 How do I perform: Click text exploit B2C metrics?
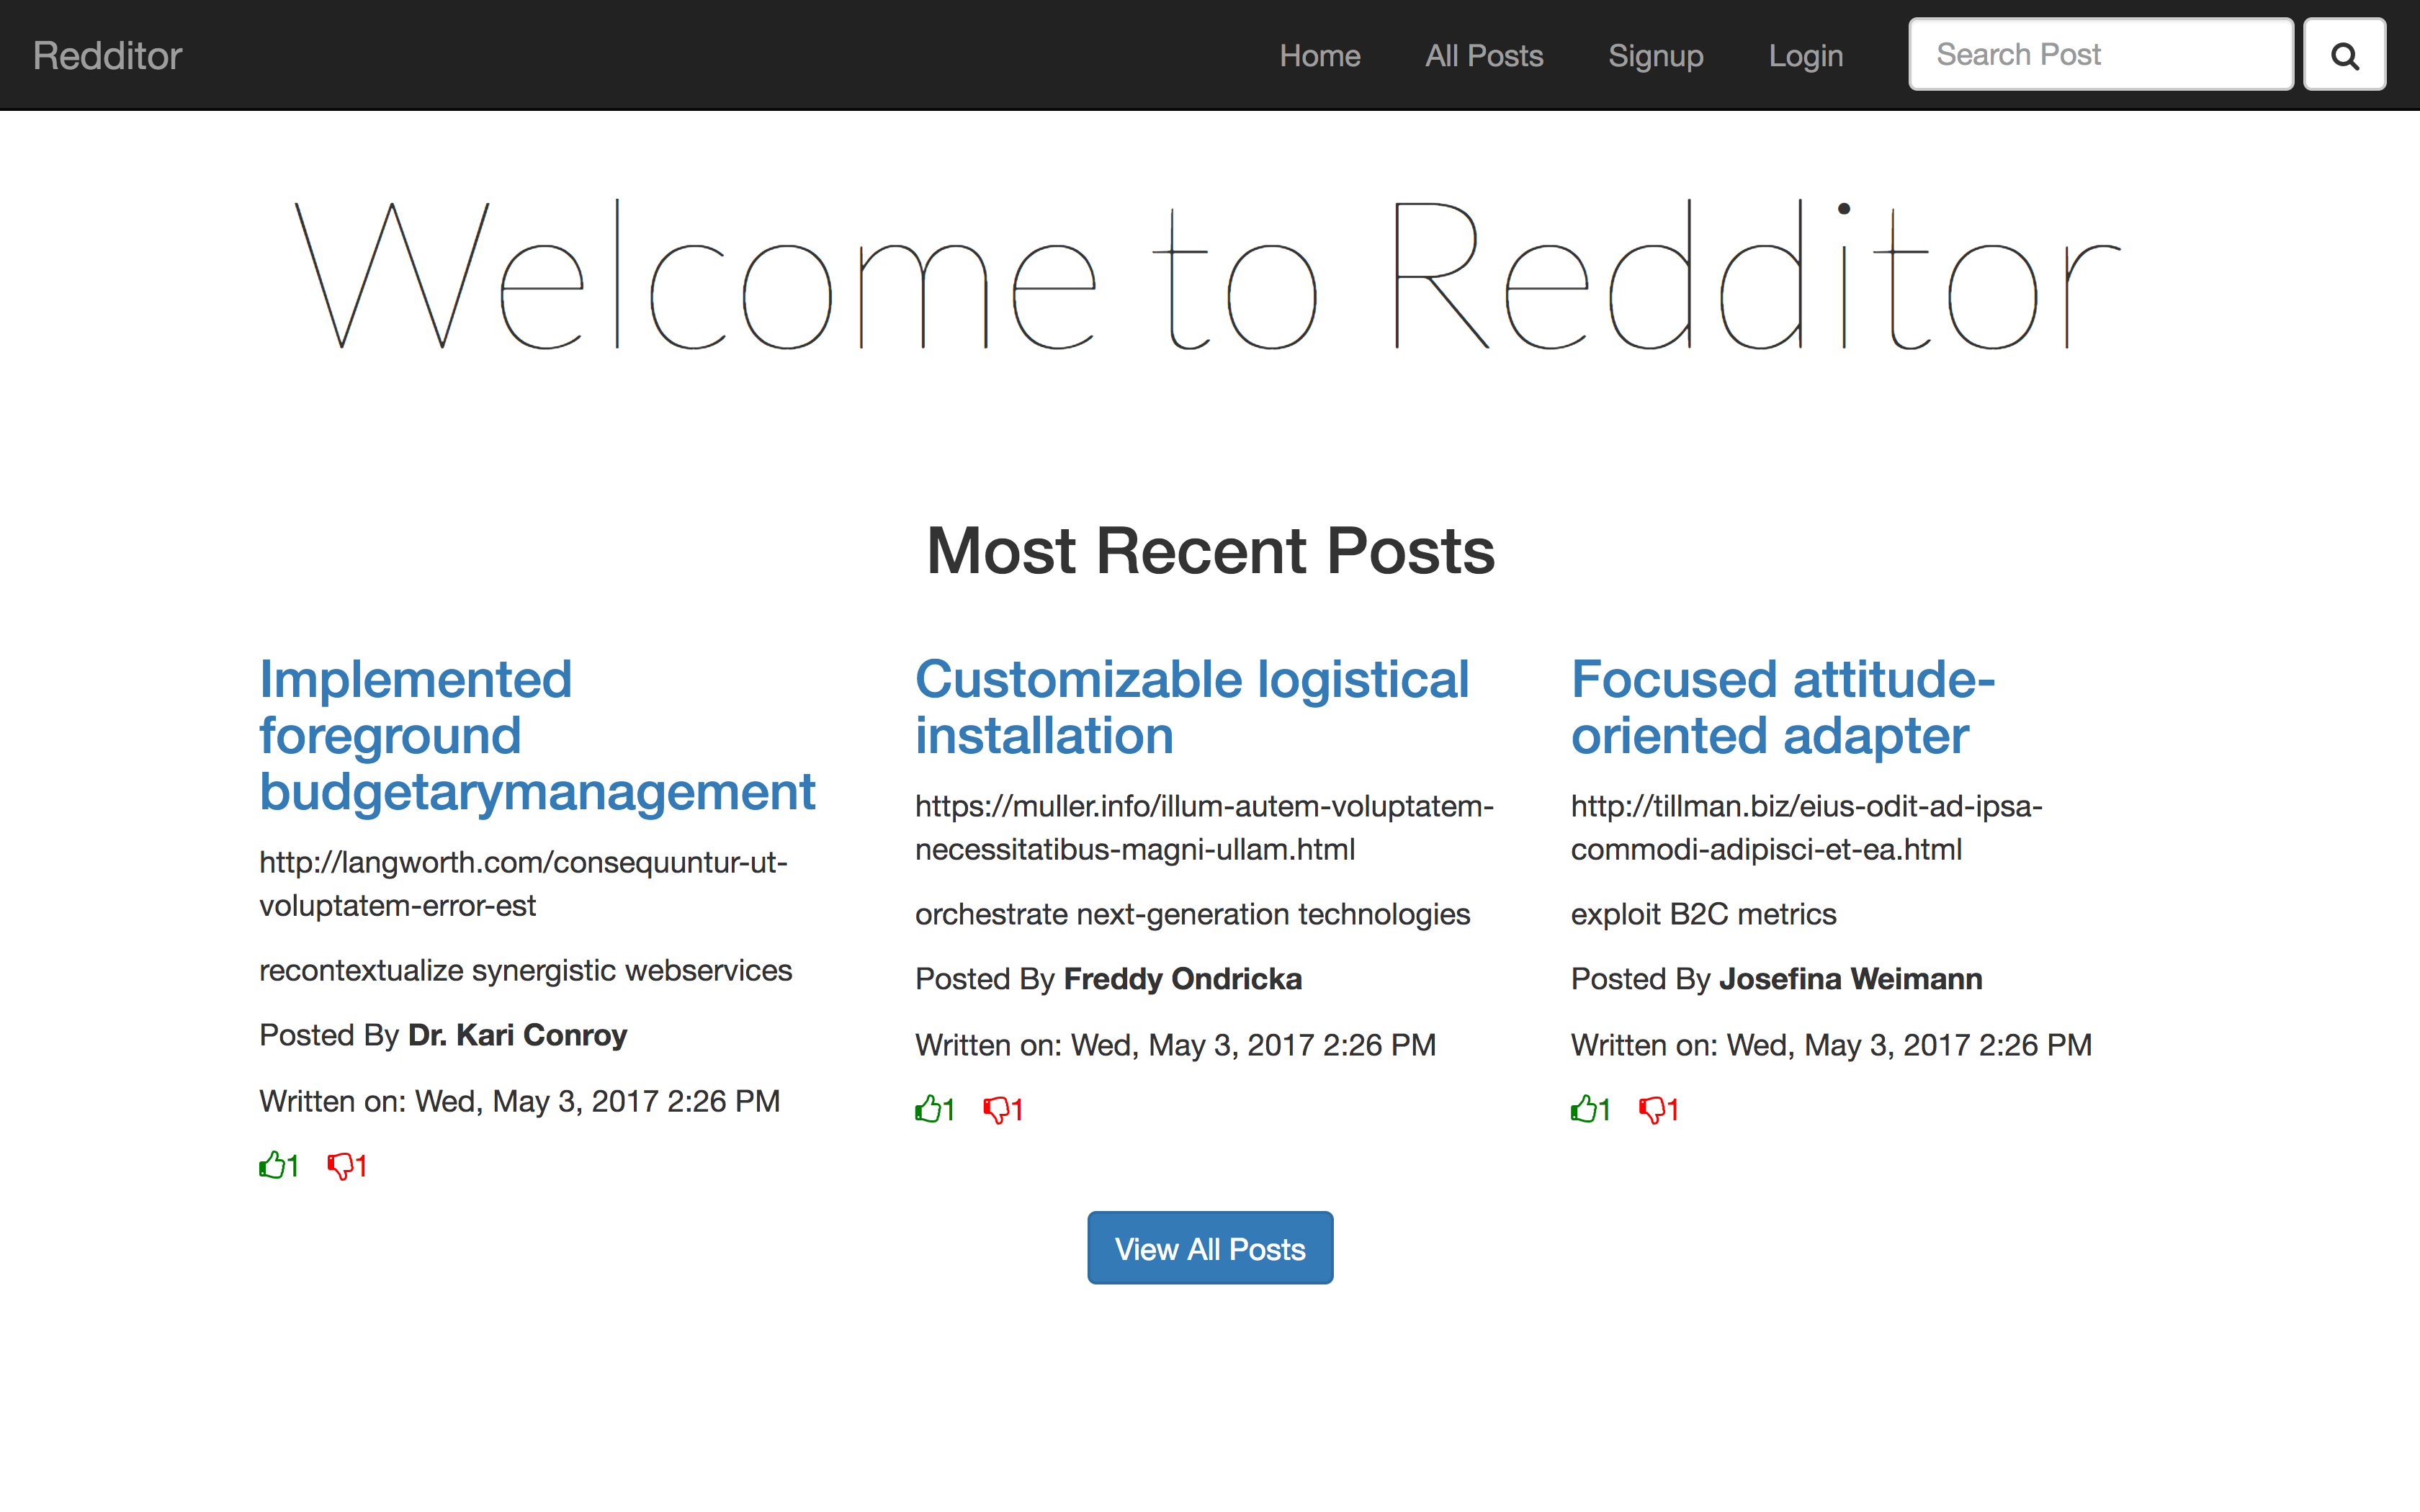tap(1703, 914)
